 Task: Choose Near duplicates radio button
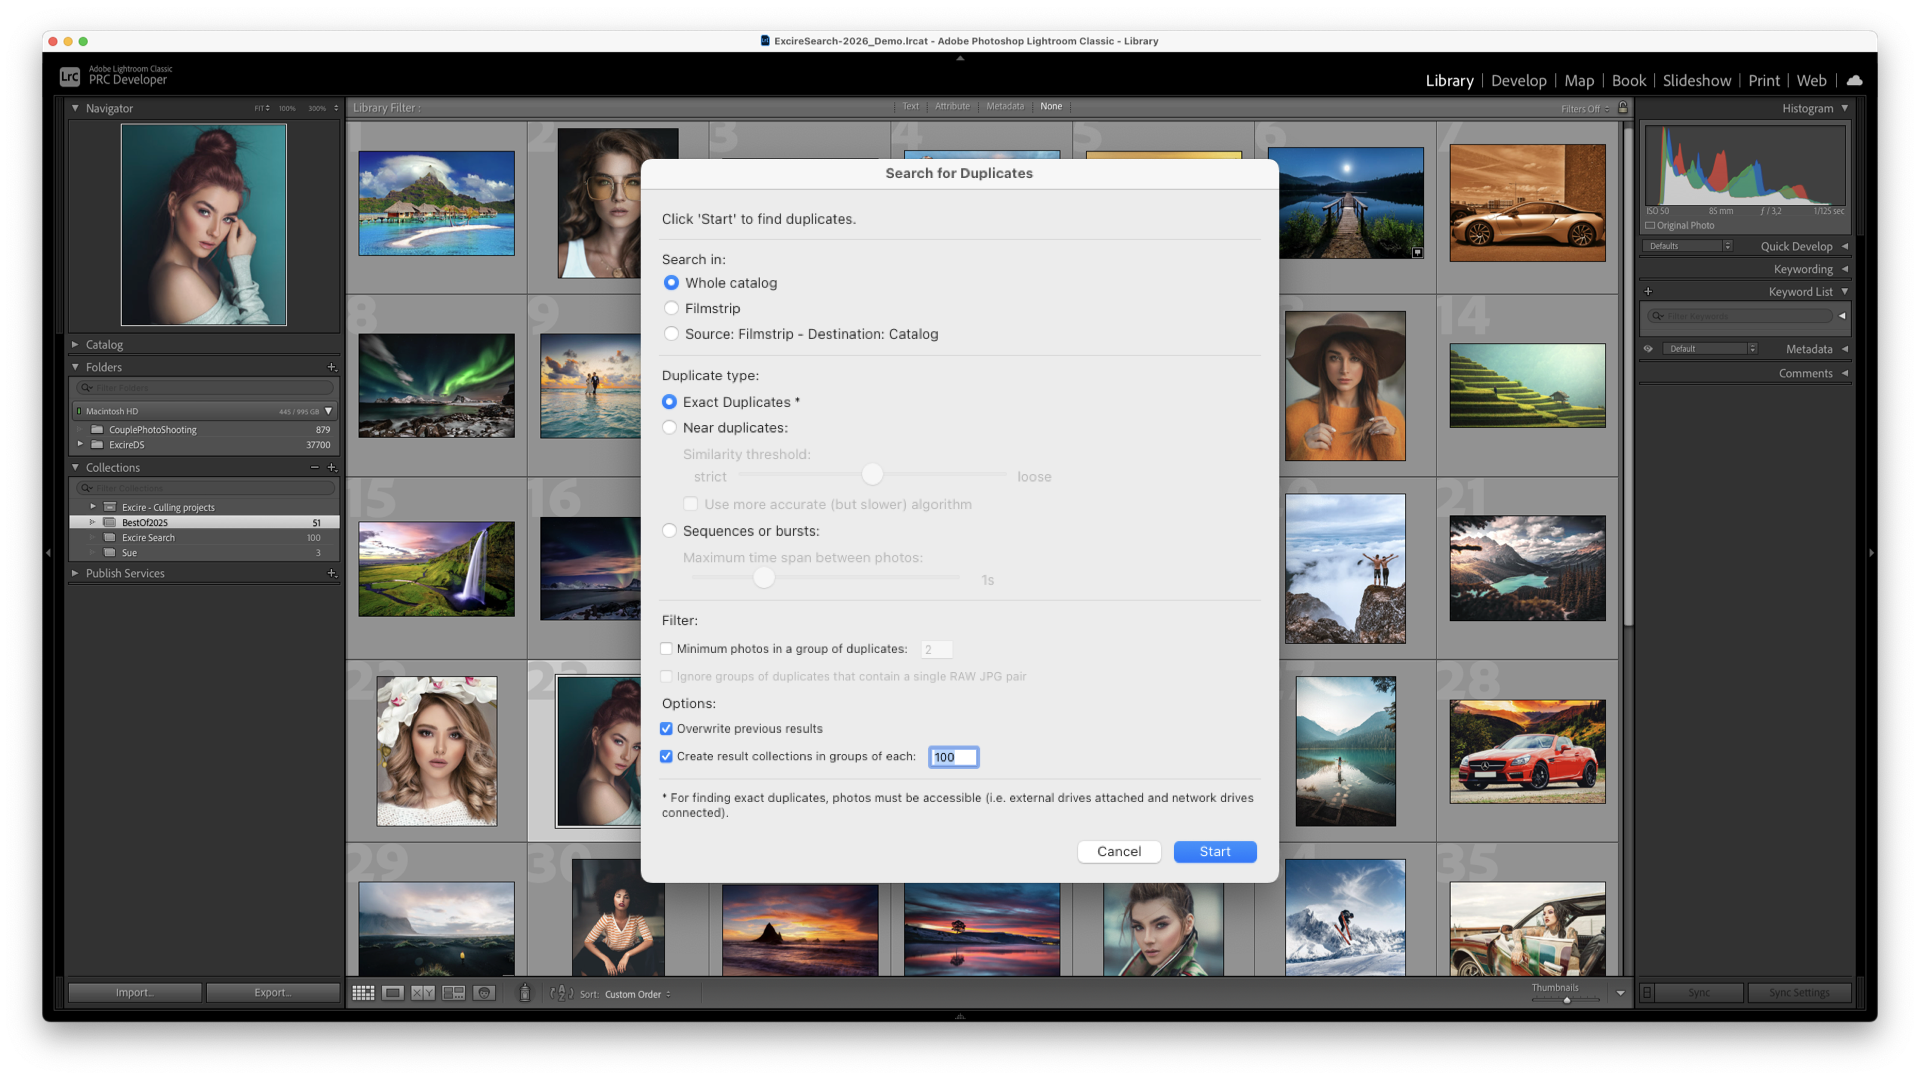coord(670,428)
